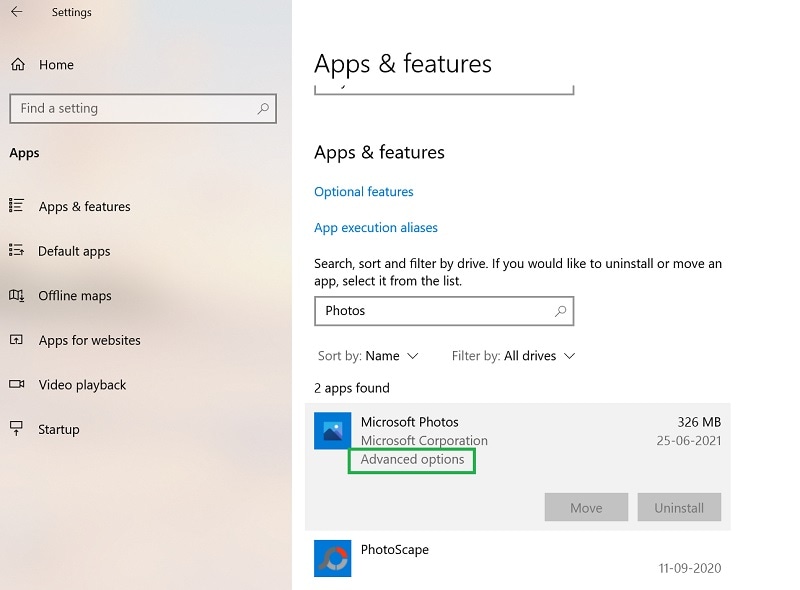Click the 25-06-2021 install date
This screenshot has width=800, height=590.
689,440
